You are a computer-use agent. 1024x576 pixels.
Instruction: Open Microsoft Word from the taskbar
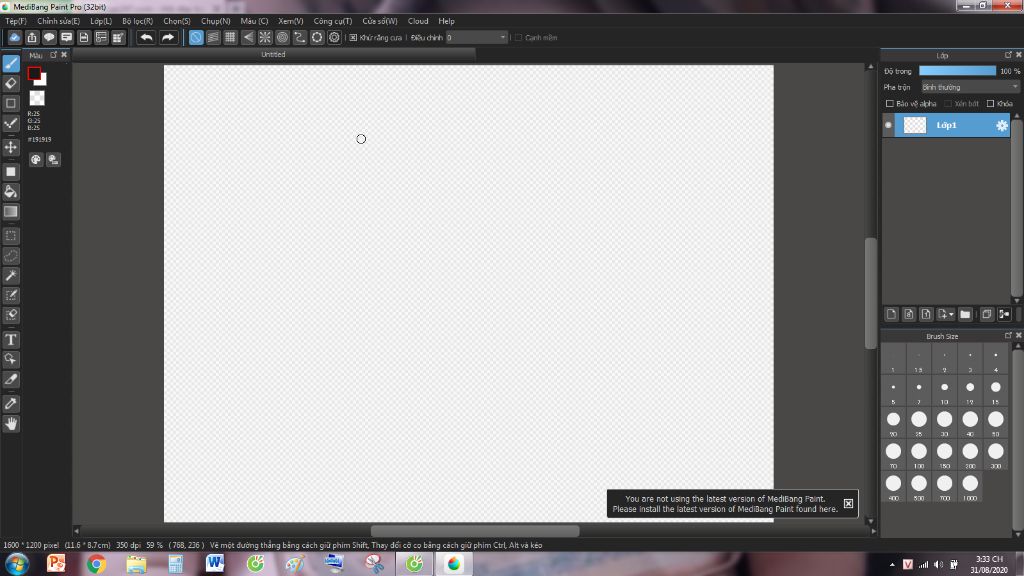tap(215, 564)
